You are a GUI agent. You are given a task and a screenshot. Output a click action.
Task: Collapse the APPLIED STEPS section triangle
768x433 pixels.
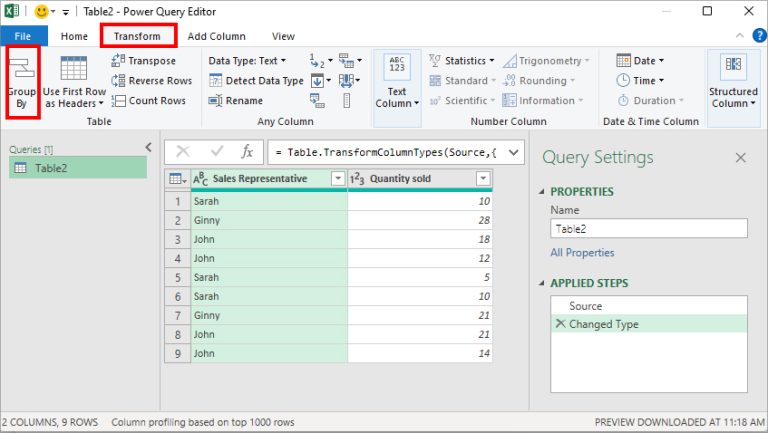pos(542,283)
